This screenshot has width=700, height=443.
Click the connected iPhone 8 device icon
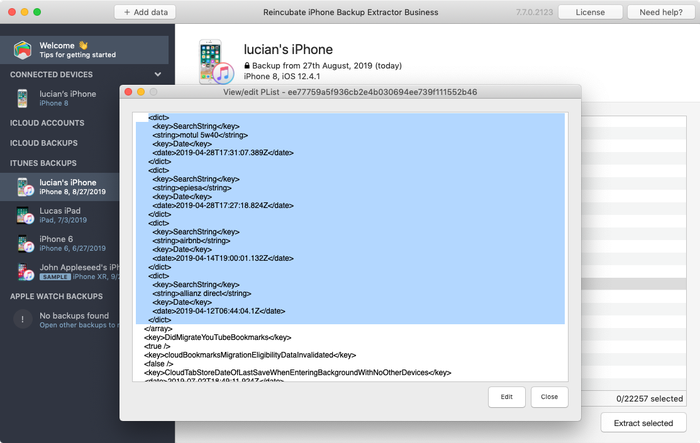coord(22,98)
